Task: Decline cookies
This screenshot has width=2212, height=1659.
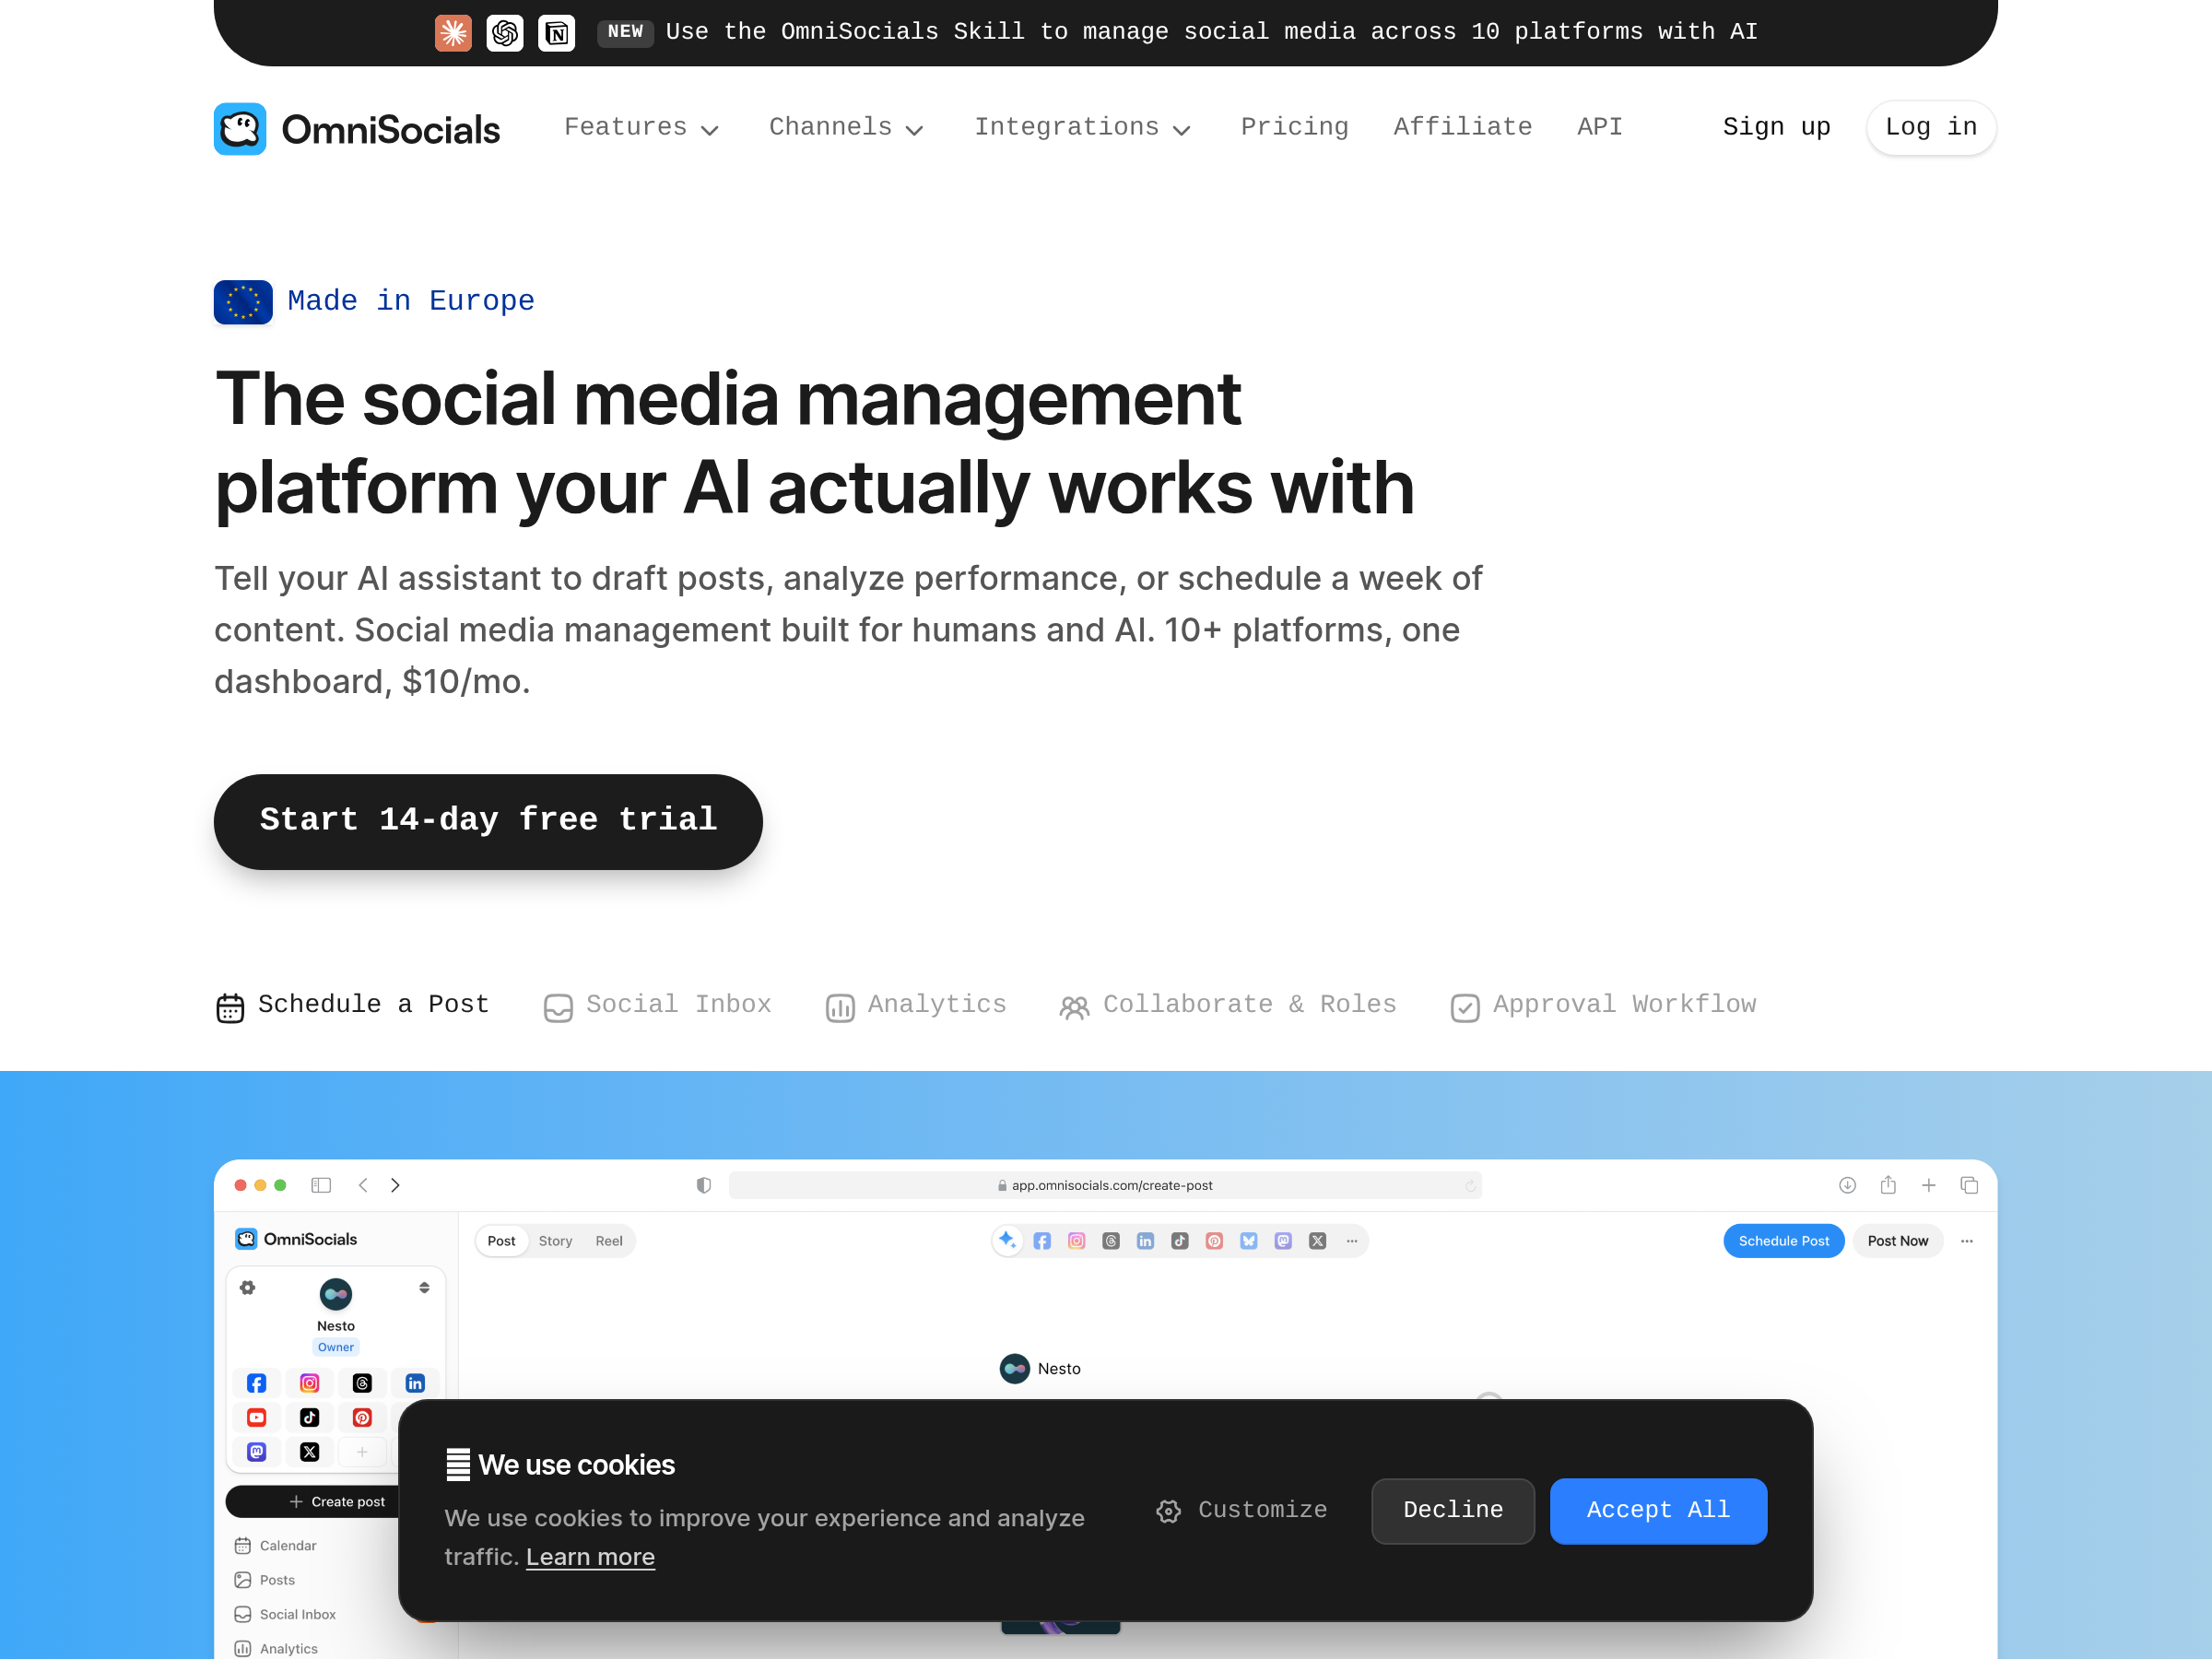Action: (1453, 1510)
